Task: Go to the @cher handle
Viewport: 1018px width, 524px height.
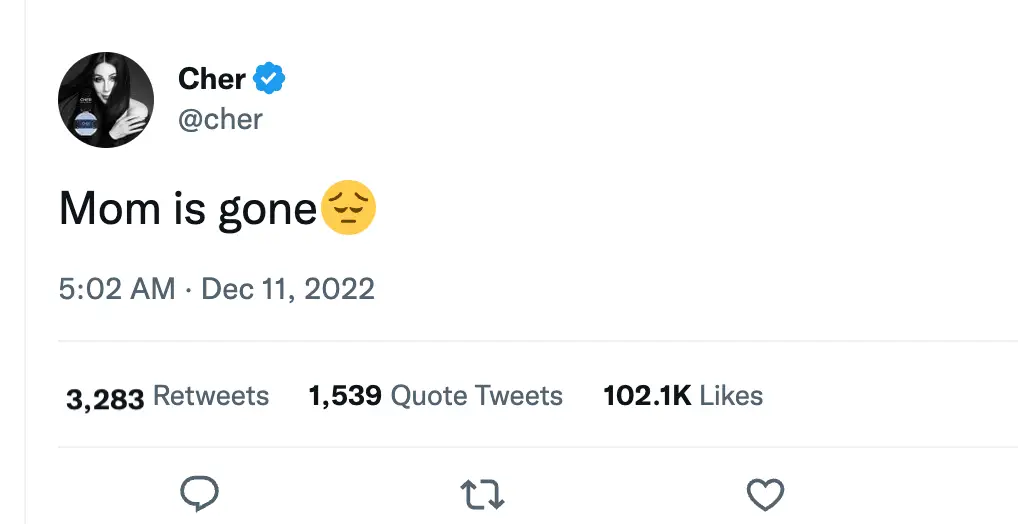Action: [x=220, y=119]
